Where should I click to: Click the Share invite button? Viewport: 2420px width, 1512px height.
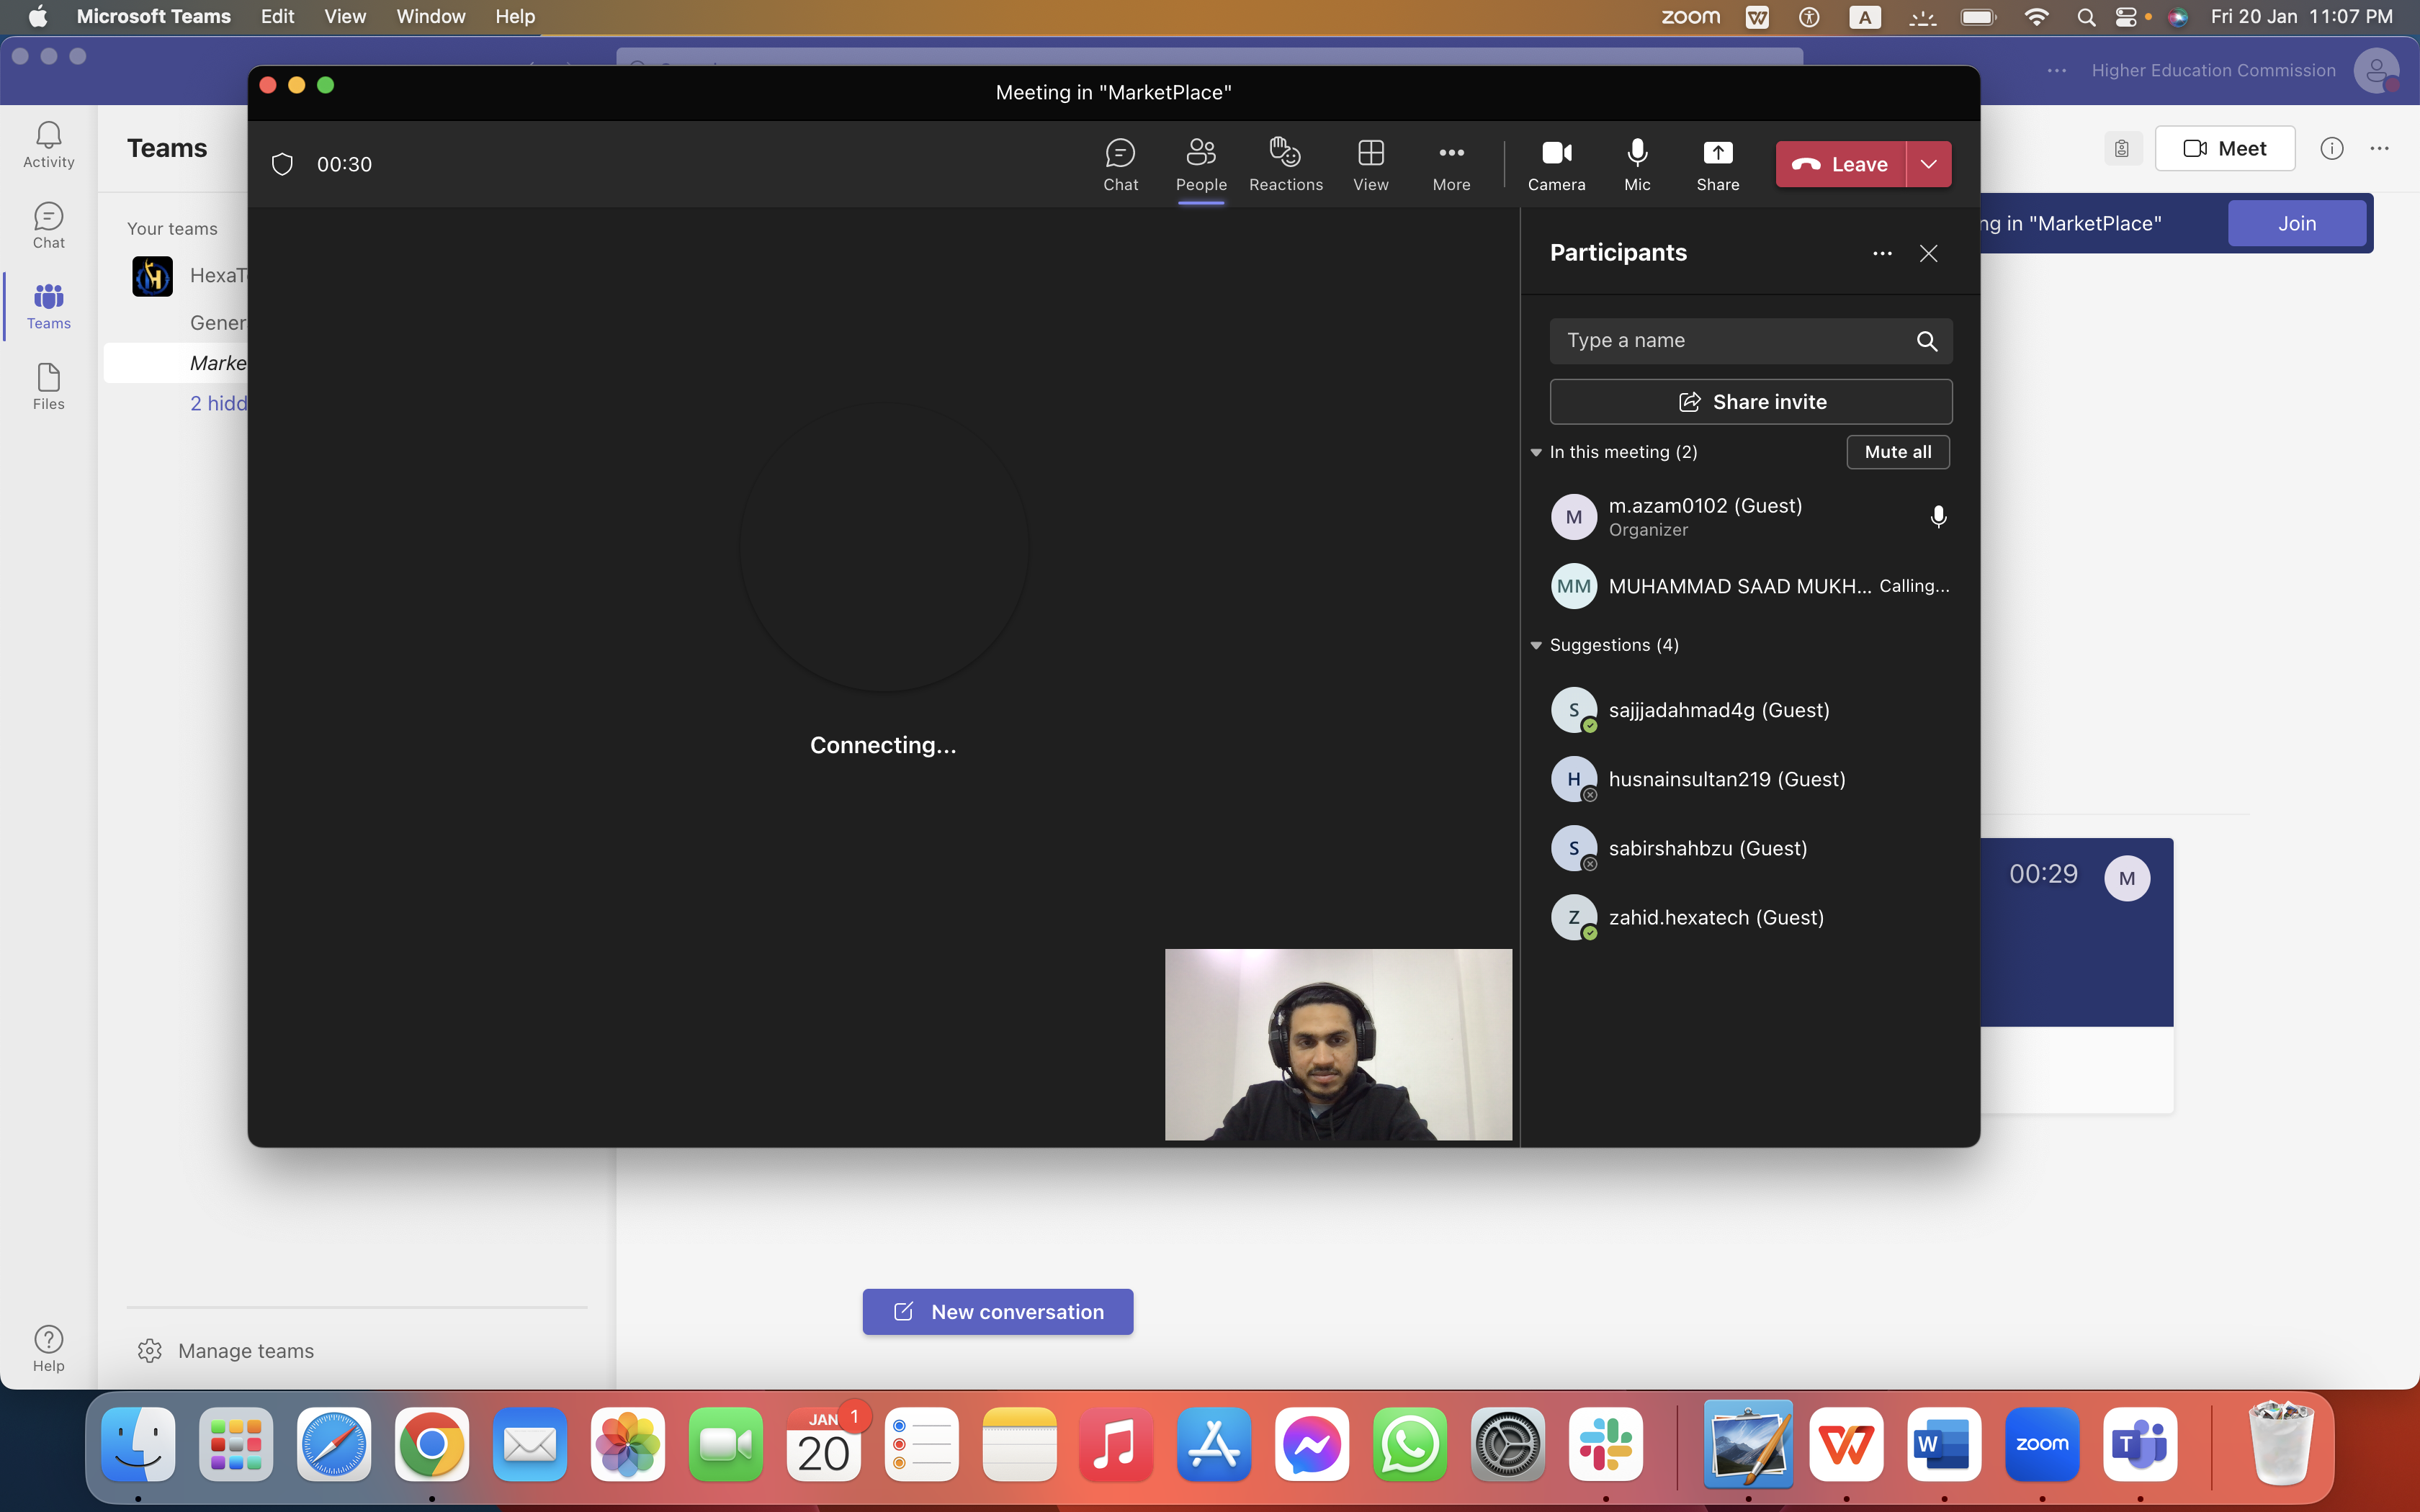[1750, 402]
